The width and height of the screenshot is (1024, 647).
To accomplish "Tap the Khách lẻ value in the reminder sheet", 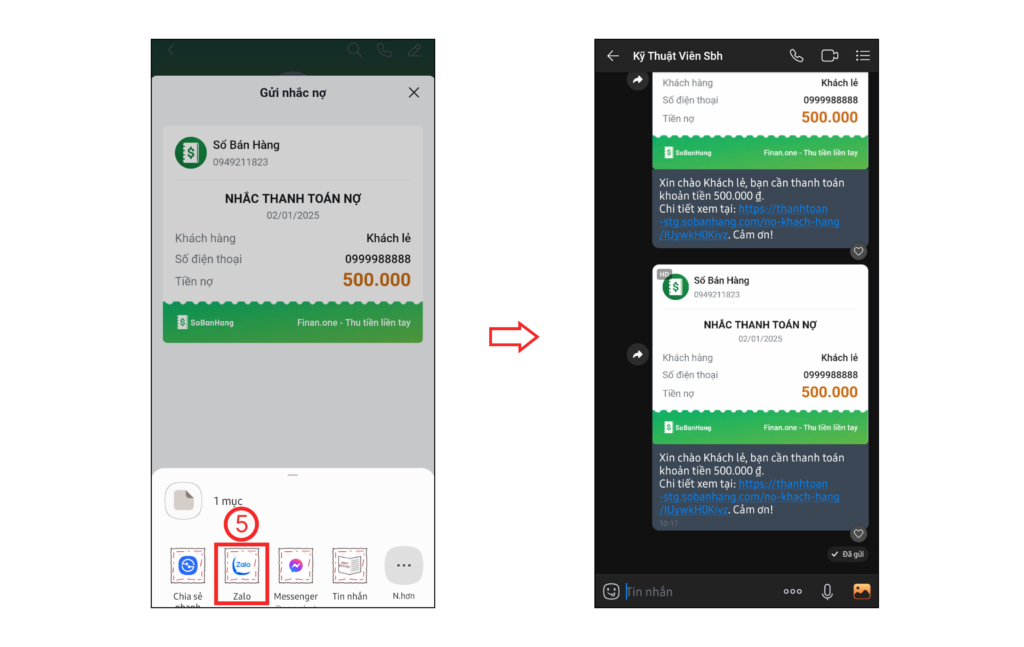I will pyautogui.click(x=388, y=238).
